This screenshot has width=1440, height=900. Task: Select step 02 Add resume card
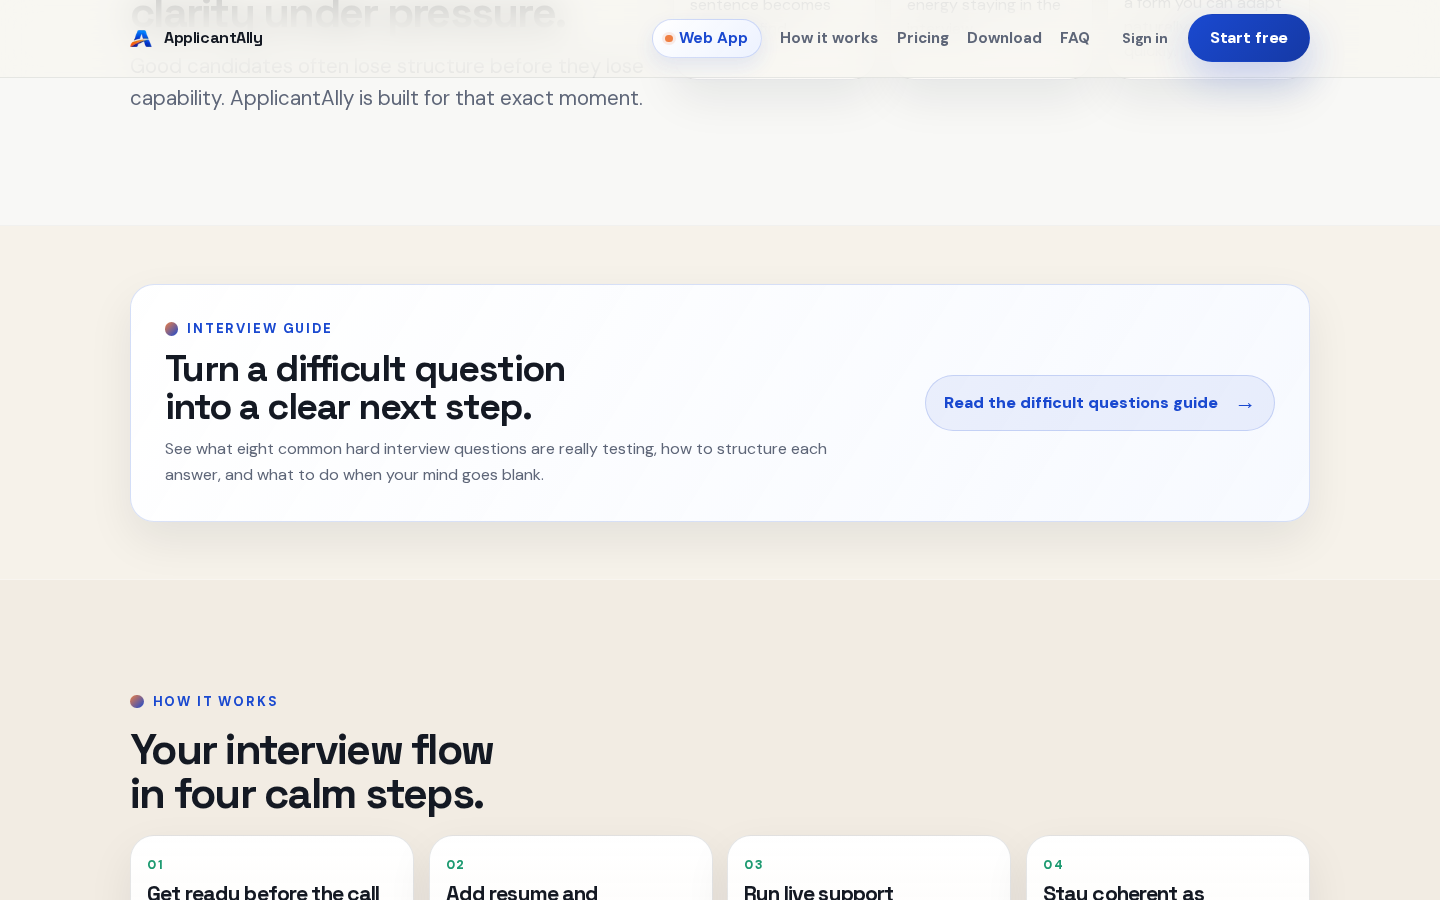point(571,868)
